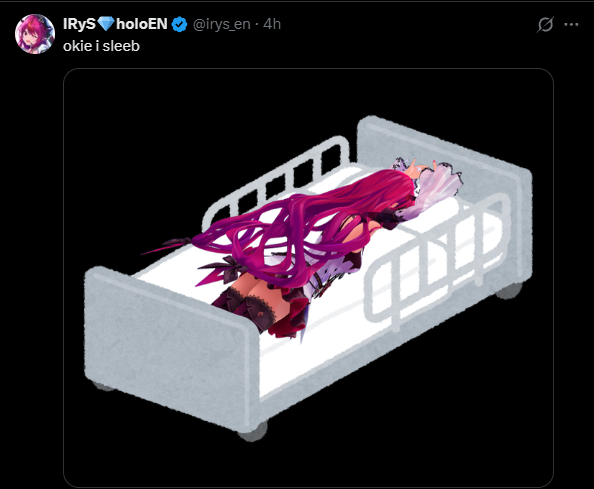Open the three-dot more options menu
Viewport: 594px width, 489px height.
(571, 25)
